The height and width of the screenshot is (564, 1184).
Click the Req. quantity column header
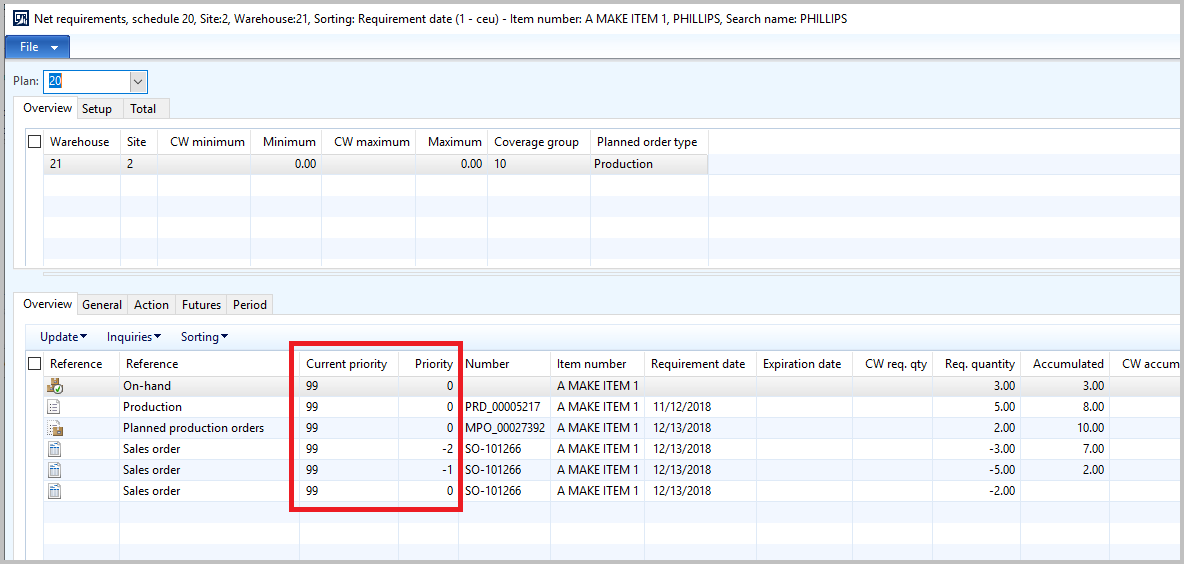click(977, 364)
